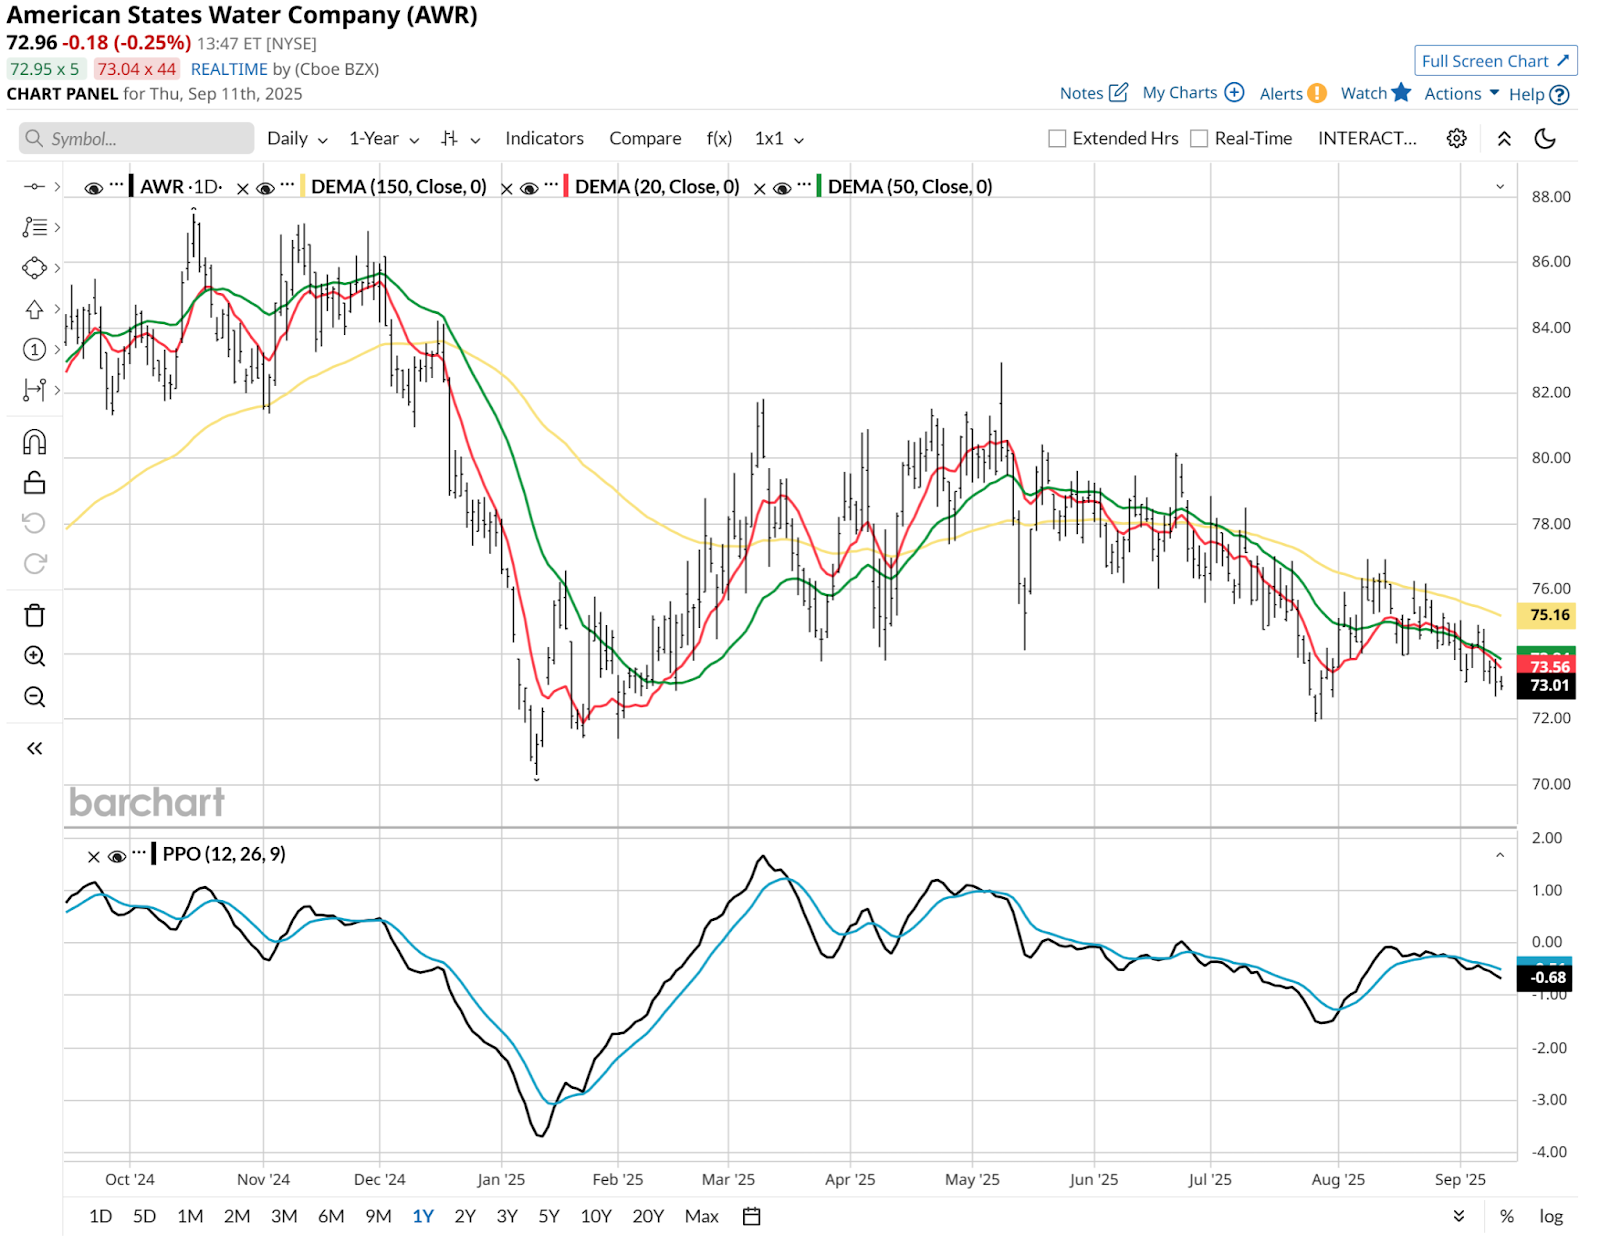1600x1239 pixels.
Task: Toggle PPO indicator visibility eye
Action: point(117,856)
